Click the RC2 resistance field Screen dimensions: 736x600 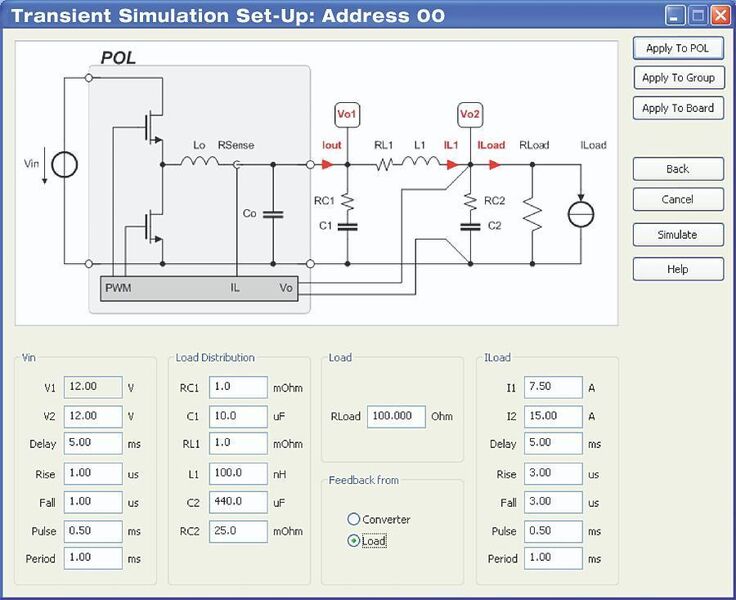coord(238,531)
